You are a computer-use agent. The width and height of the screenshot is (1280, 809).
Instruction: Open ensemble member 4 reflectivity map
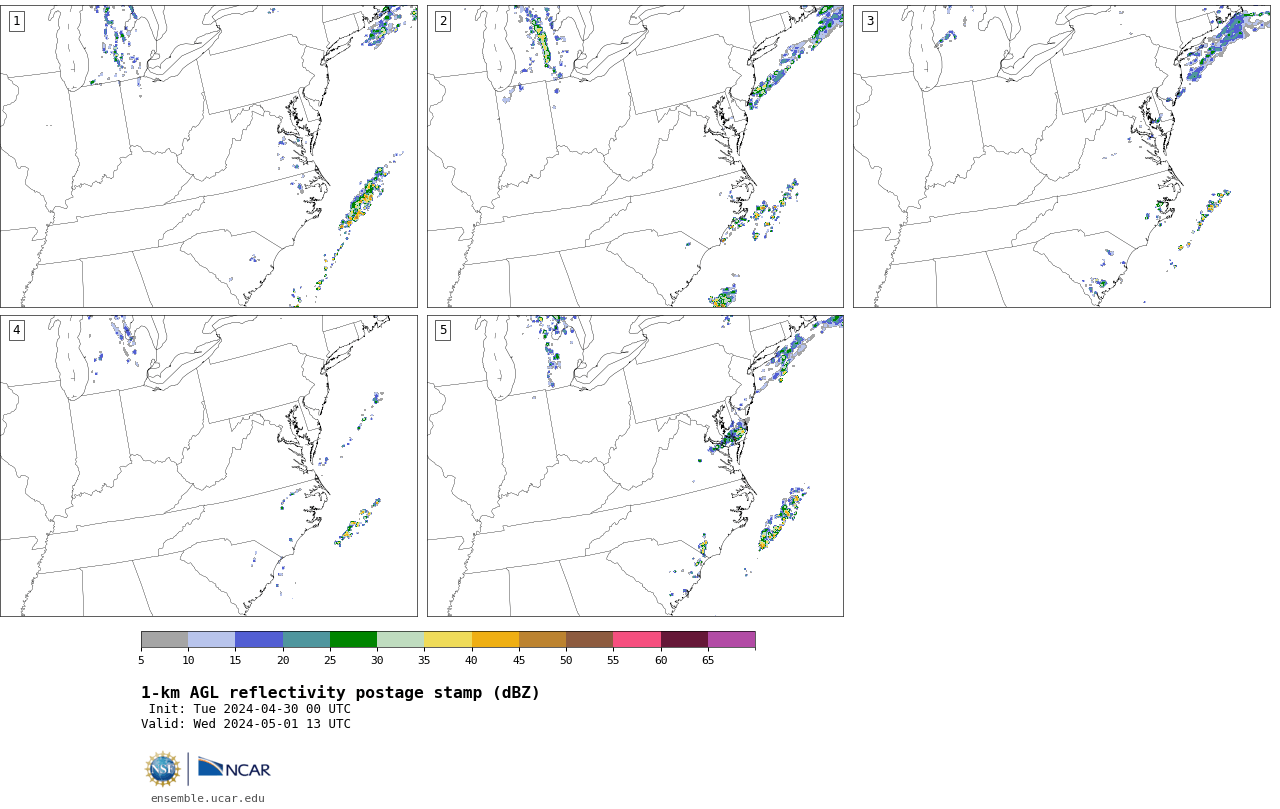pyautogui.click(x=209, y=466)
